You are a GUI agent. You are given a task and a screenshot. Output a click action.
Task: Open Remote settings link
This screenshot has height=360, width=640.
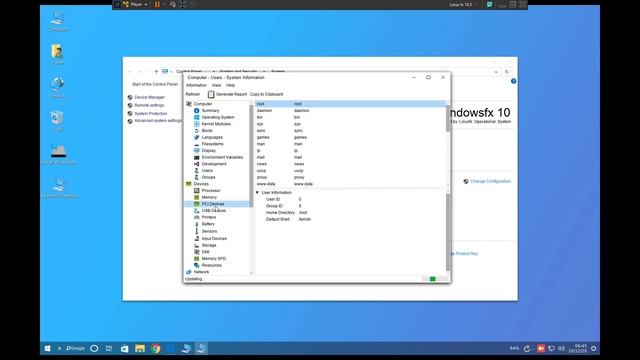(149, 105)
